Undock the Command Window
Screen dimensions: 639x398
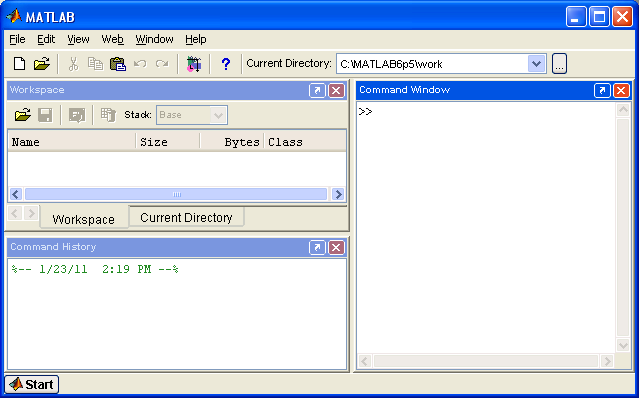point(602,90)
